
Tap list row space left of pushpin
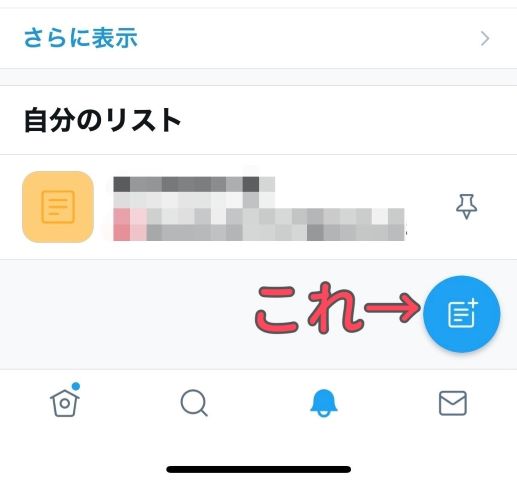[430, 207]
